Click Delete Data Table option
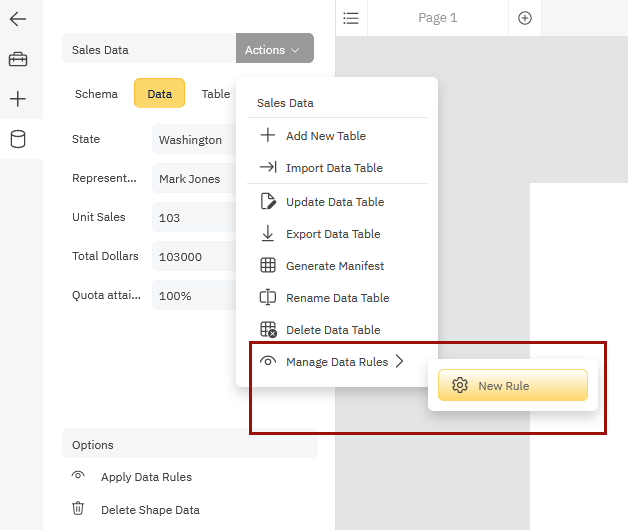 point(333,330)
